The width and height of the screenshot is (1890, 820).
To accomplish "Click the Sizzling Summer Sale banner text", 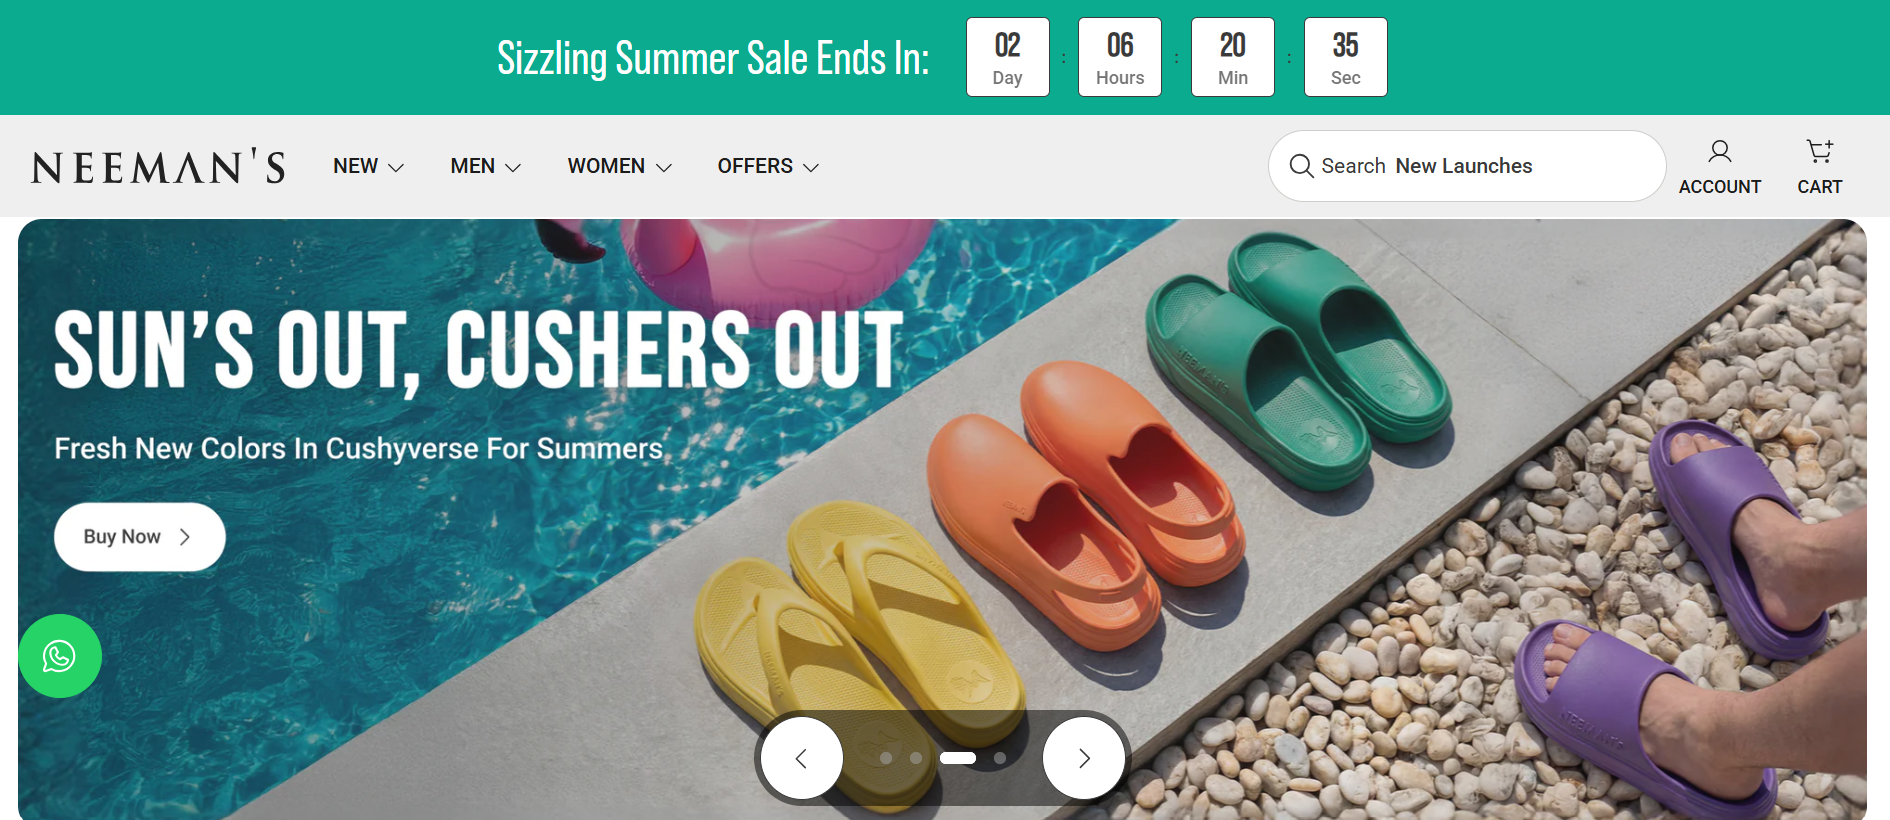I will click(x=713, y=58).
